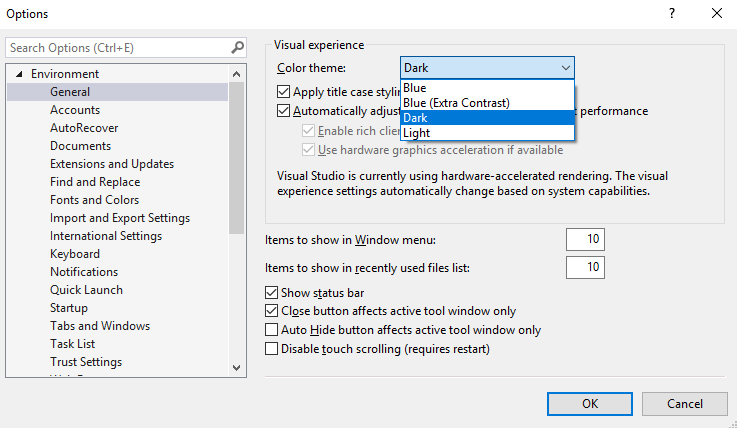737x428 pixels.
Task: Enable Disable touch scrolling option
Action: 271,349
